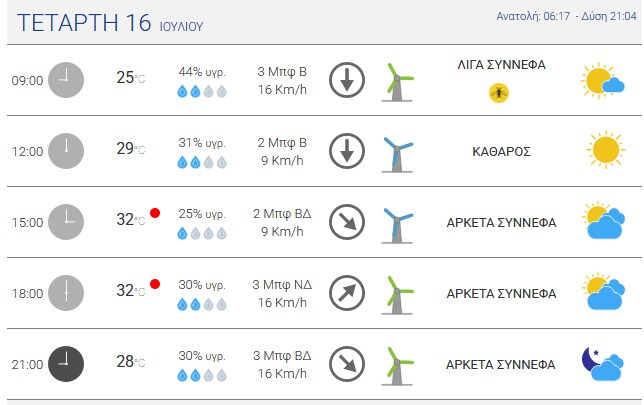Click the dark clock icon at 21:00
Viewport: 644px width, 405px height.
[x=66, y=364]
